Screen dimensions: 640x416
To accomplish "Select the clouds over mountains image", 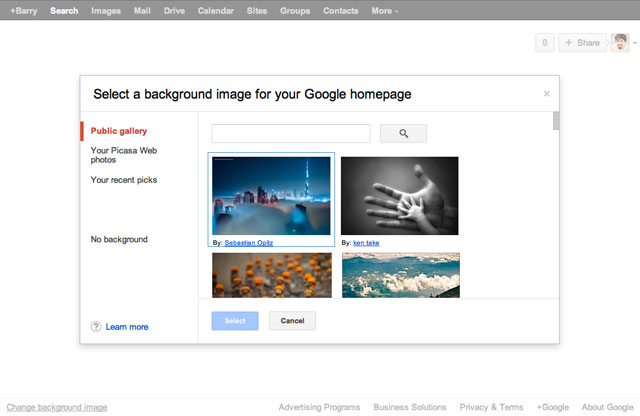I will tap(401, 275).
